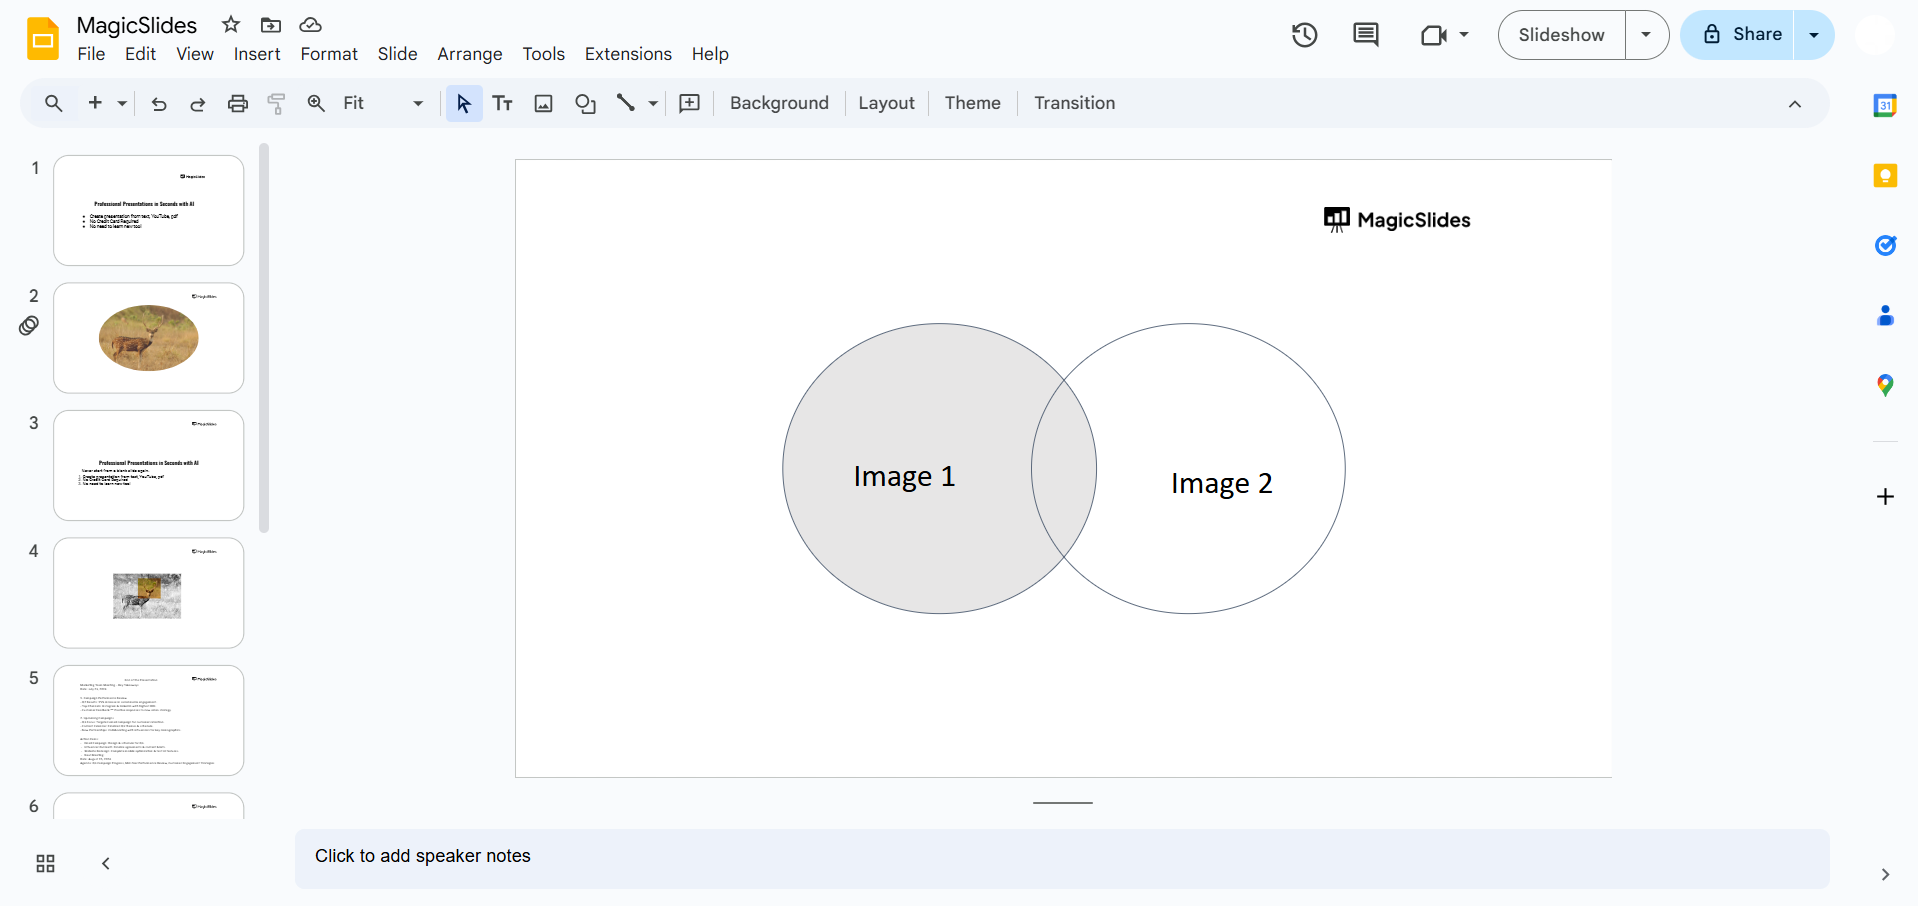Open version history clock icon
This screenshot has height=906, width=1918.
pos(1304,35)
